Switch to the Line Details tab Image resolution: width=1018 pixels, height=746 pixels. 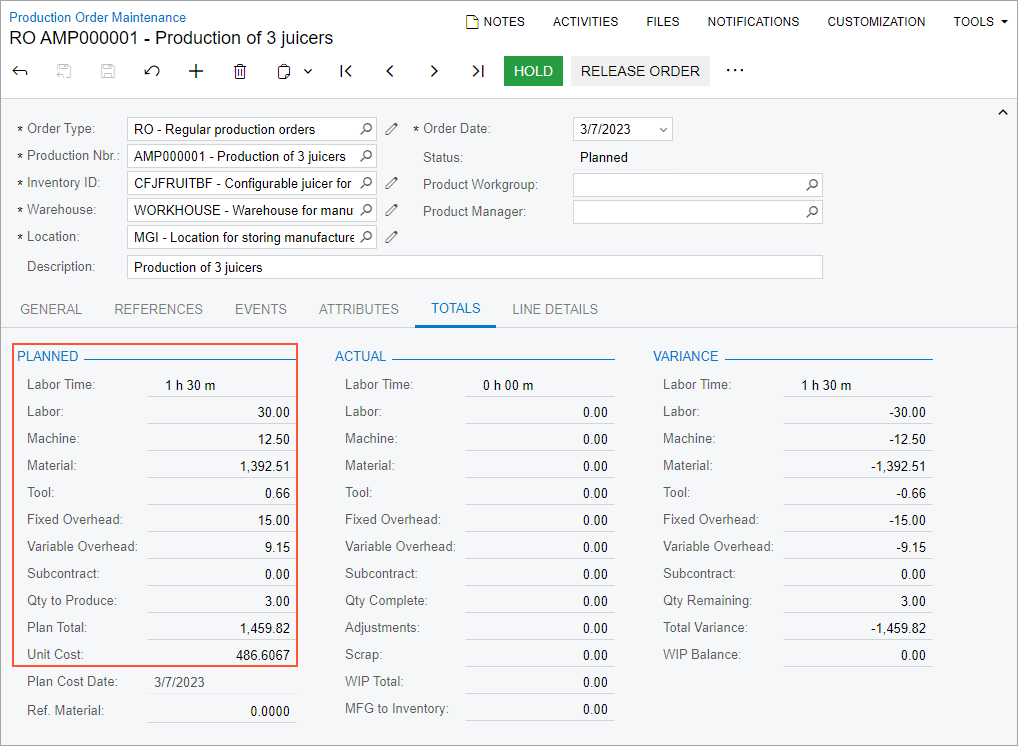[555, 309]
